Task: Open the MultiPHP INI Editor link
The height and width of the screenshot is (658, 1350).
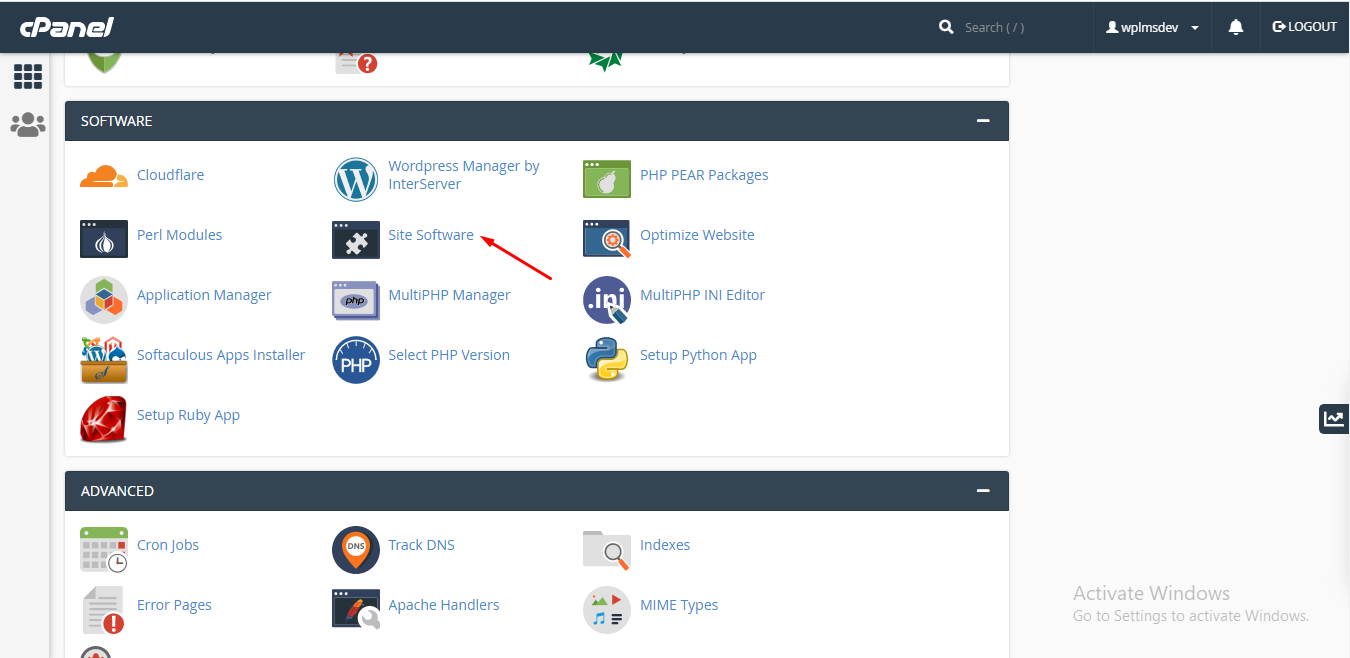Action: (702, 295)
